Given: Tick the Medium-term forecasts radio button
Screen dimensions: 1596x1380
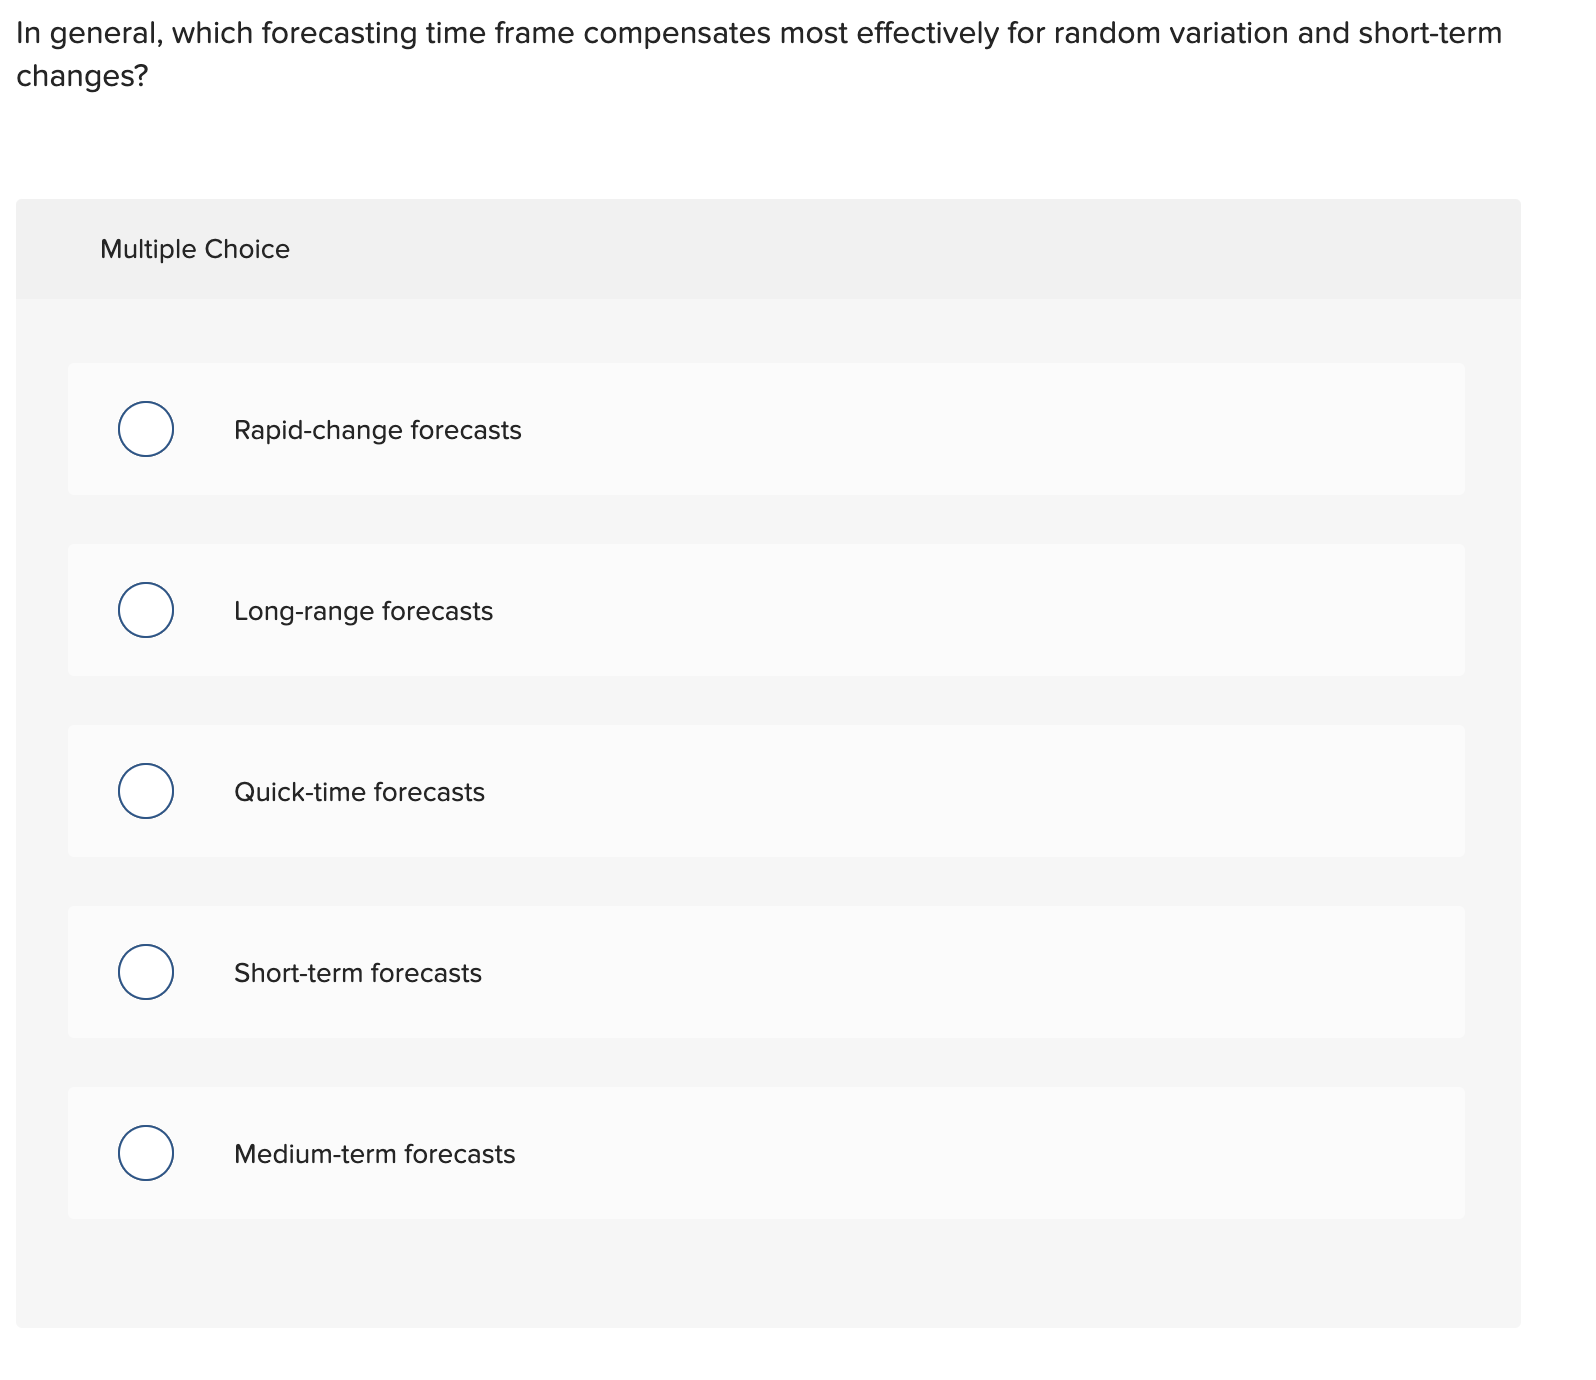Looking at the screenshot, I should [x=146, y=1153].
